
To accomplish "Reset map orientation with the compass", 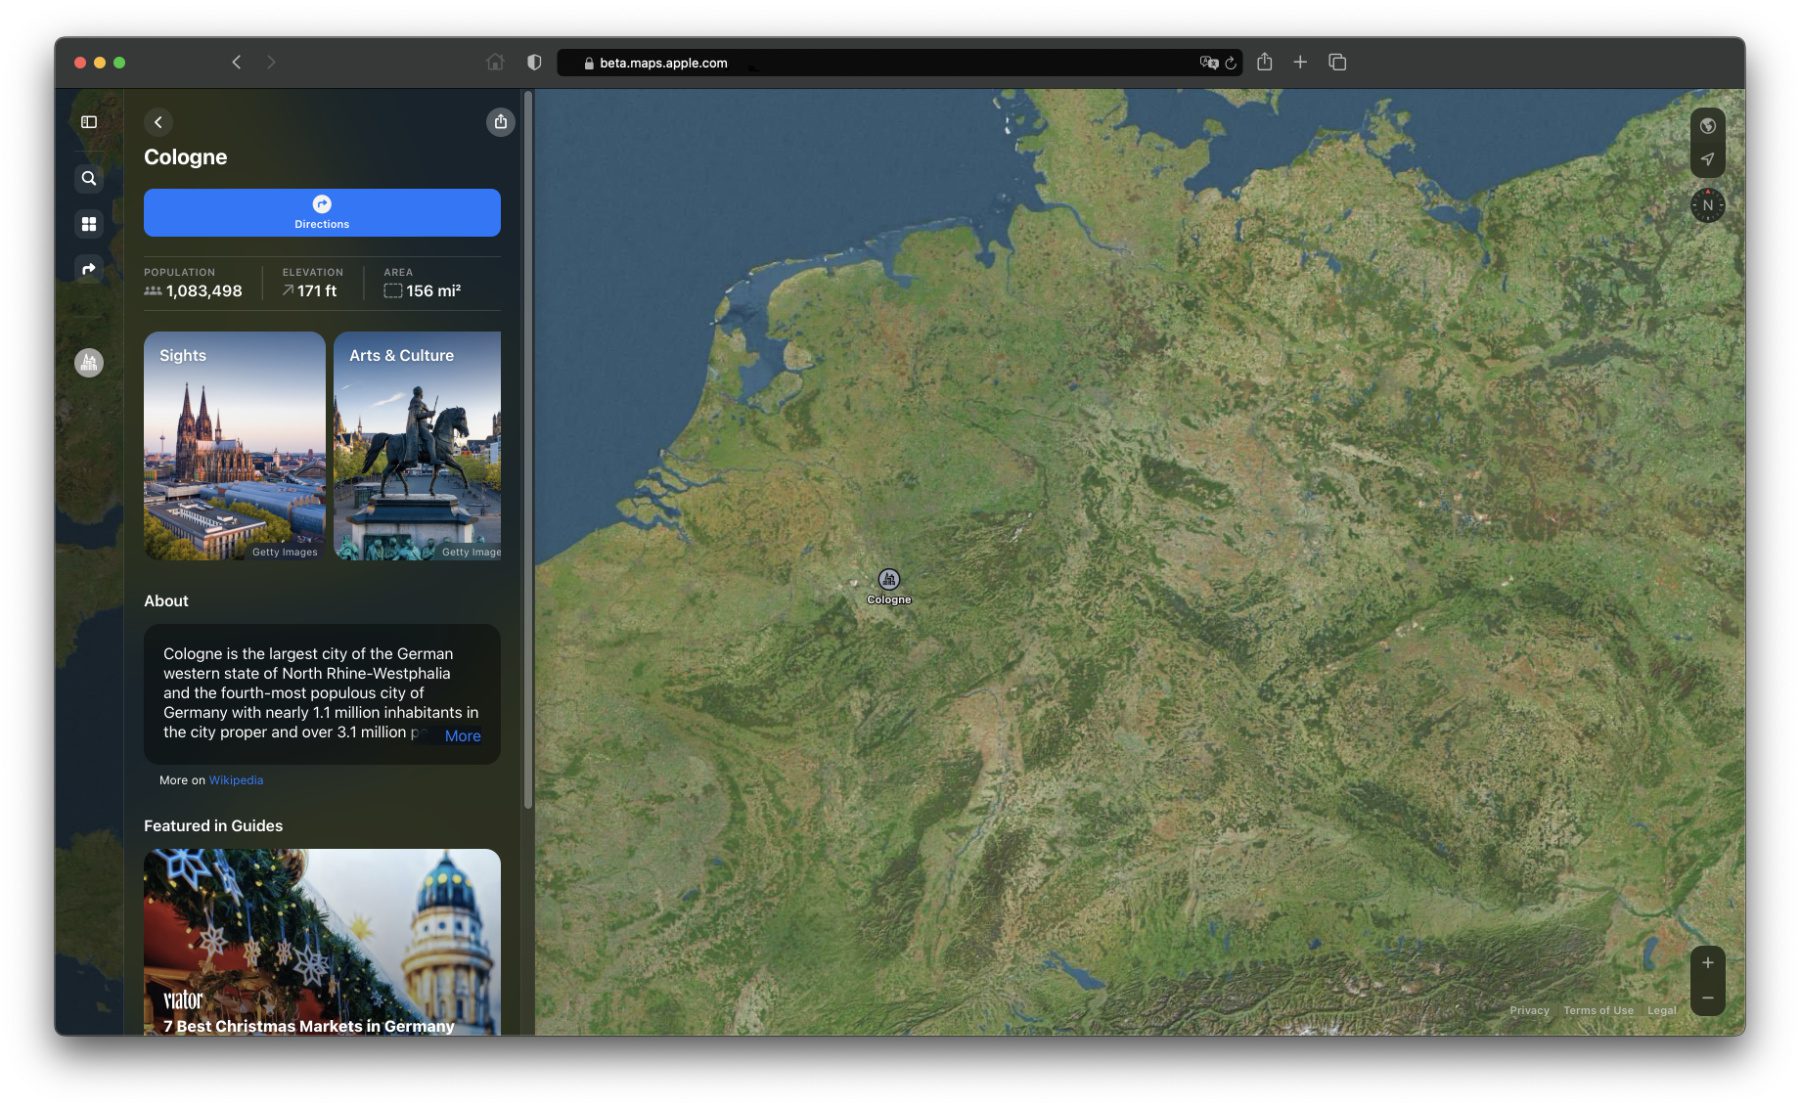I will point(1707,205).
